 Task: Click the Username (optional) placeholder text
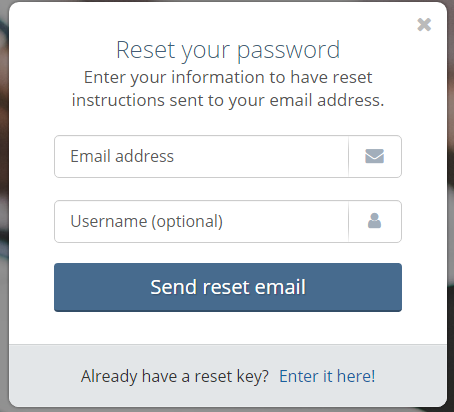coord(147,221)
